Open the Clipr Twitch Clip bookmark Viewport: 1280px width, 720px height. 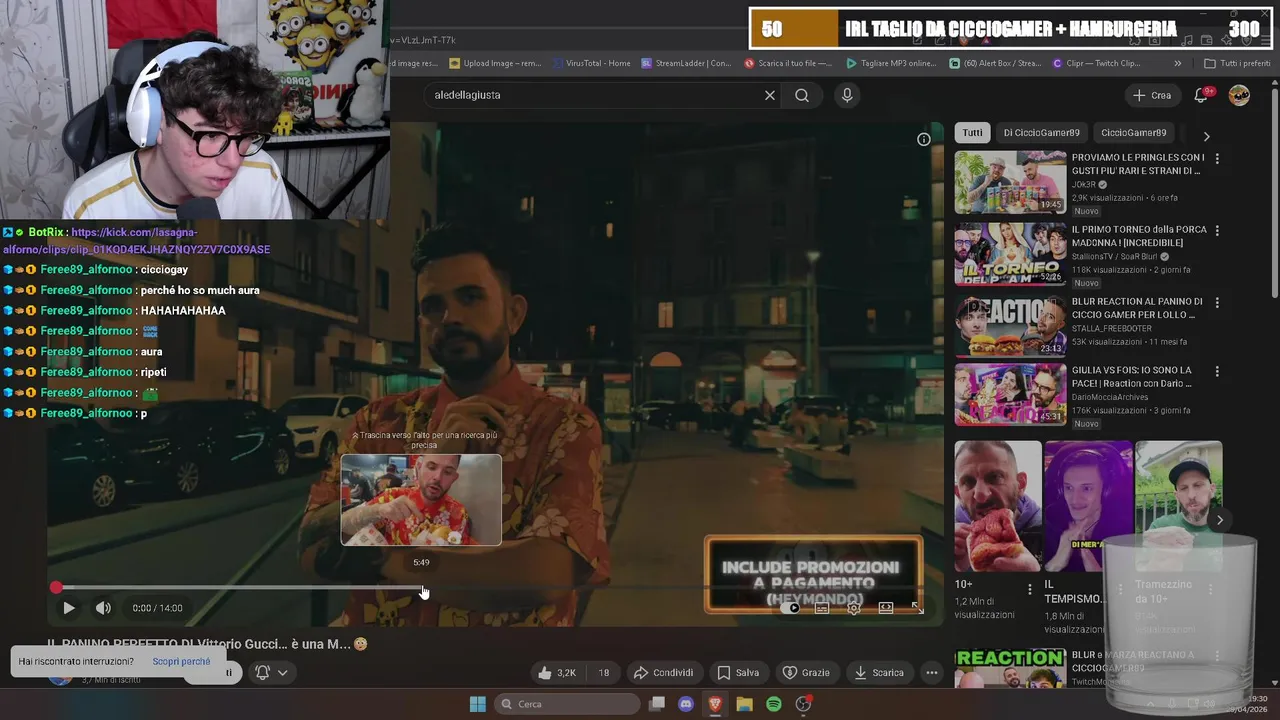click(1097, 63)
